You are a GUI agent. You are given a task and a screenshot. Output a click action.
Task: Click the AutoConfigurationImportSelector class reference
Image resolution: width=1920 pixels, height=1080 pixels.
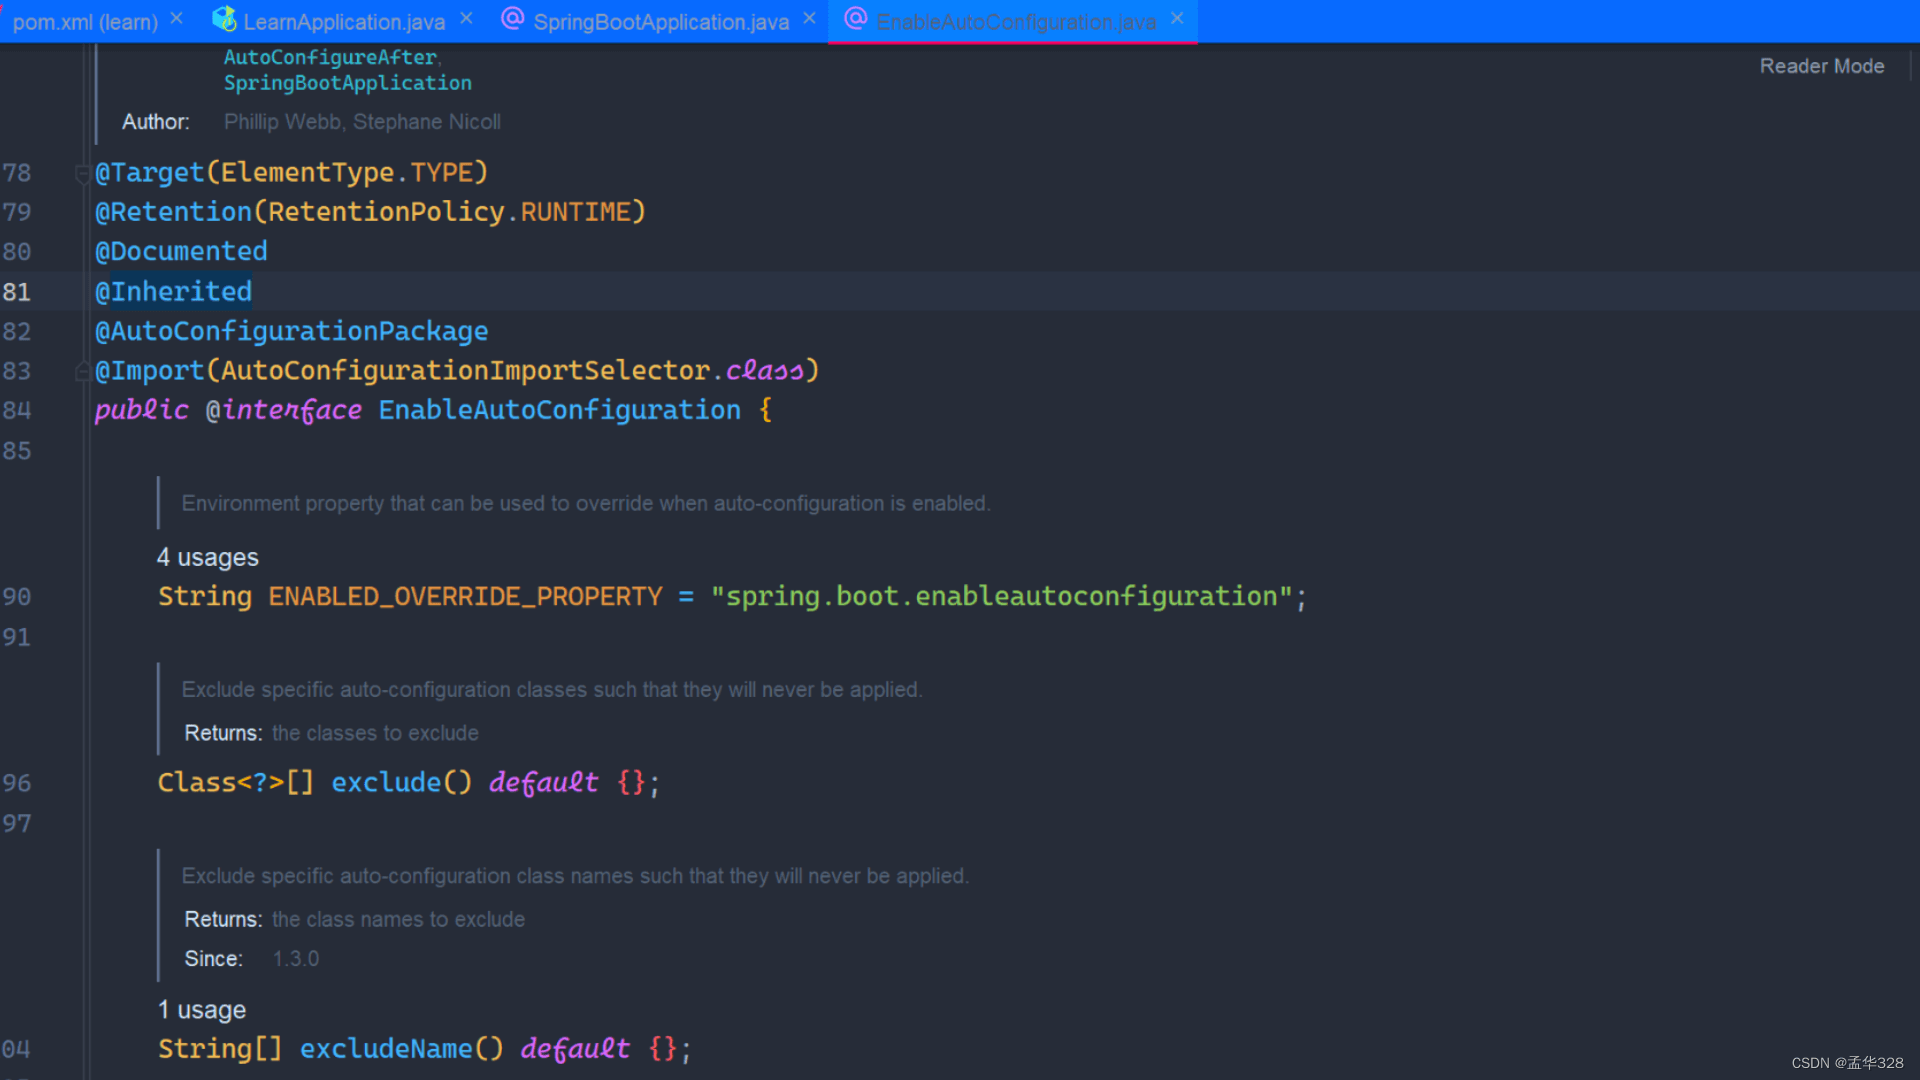point(465,370)
